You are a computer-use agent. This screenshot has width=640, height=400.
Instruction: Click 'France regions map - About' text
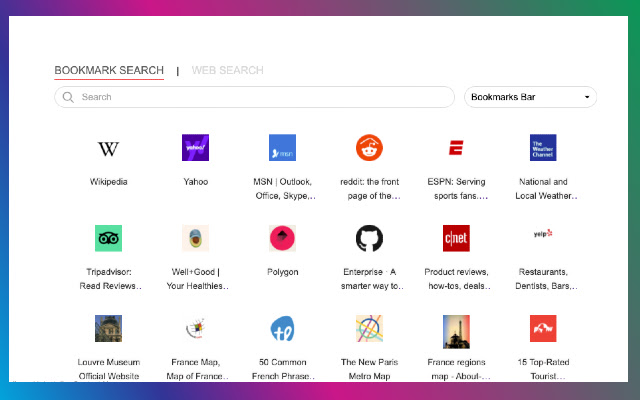[458, 369]
